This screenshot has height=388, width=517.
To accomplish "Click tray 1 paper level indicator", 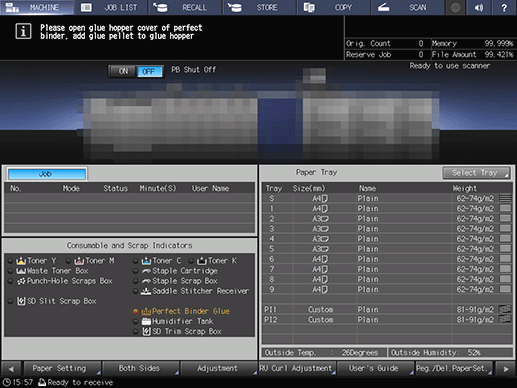I will pos(506,208).
